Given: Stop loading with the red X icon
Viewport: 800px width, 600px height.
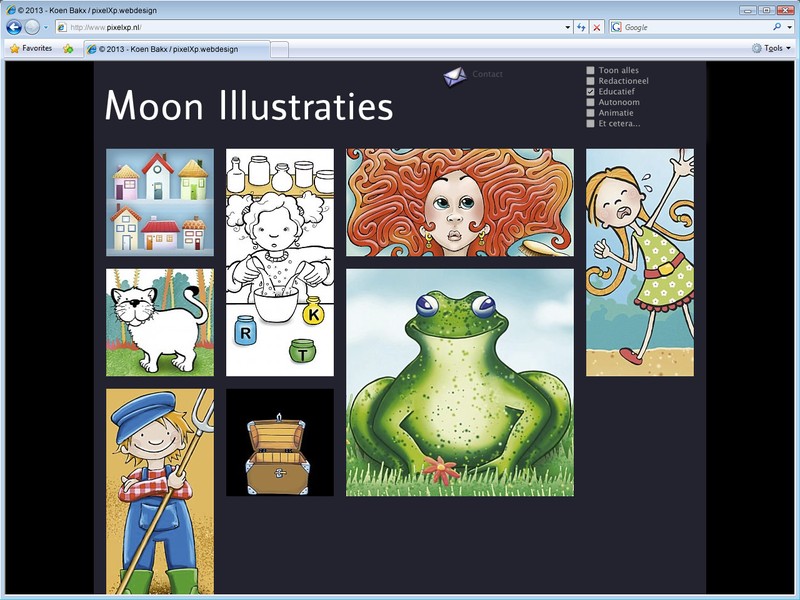Looking at the screenshot, I should click(597, 27).
